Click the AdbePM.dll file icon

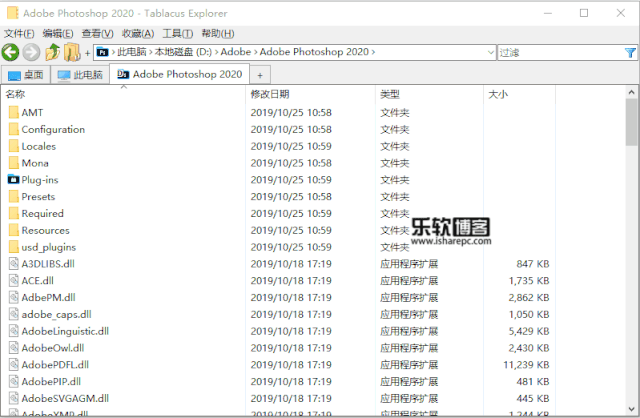tap(14, 297)
